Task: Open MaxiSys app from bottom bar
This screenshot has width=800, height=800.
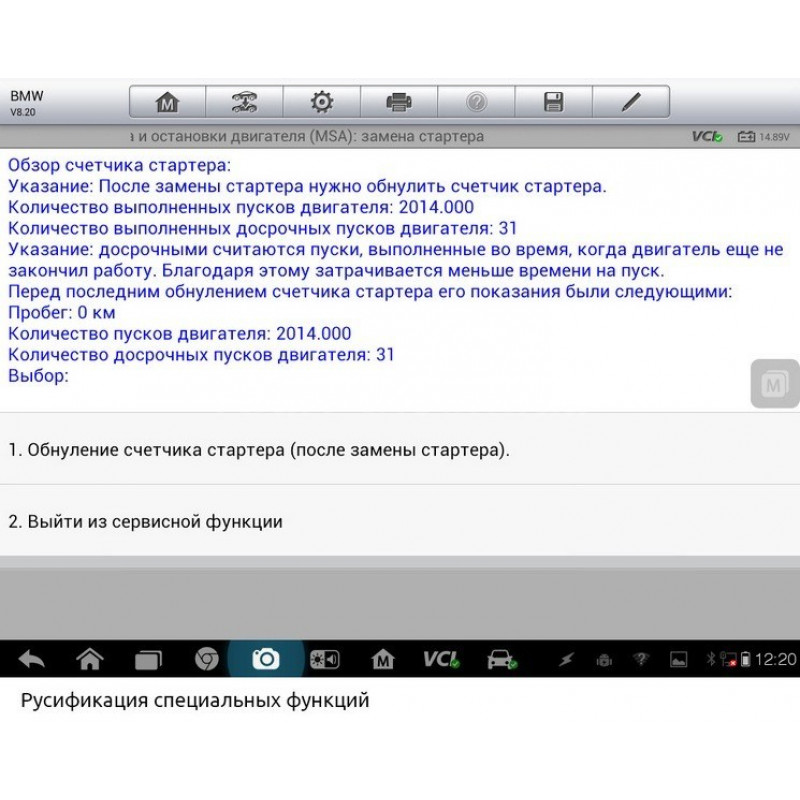Action: pos(382,659)
